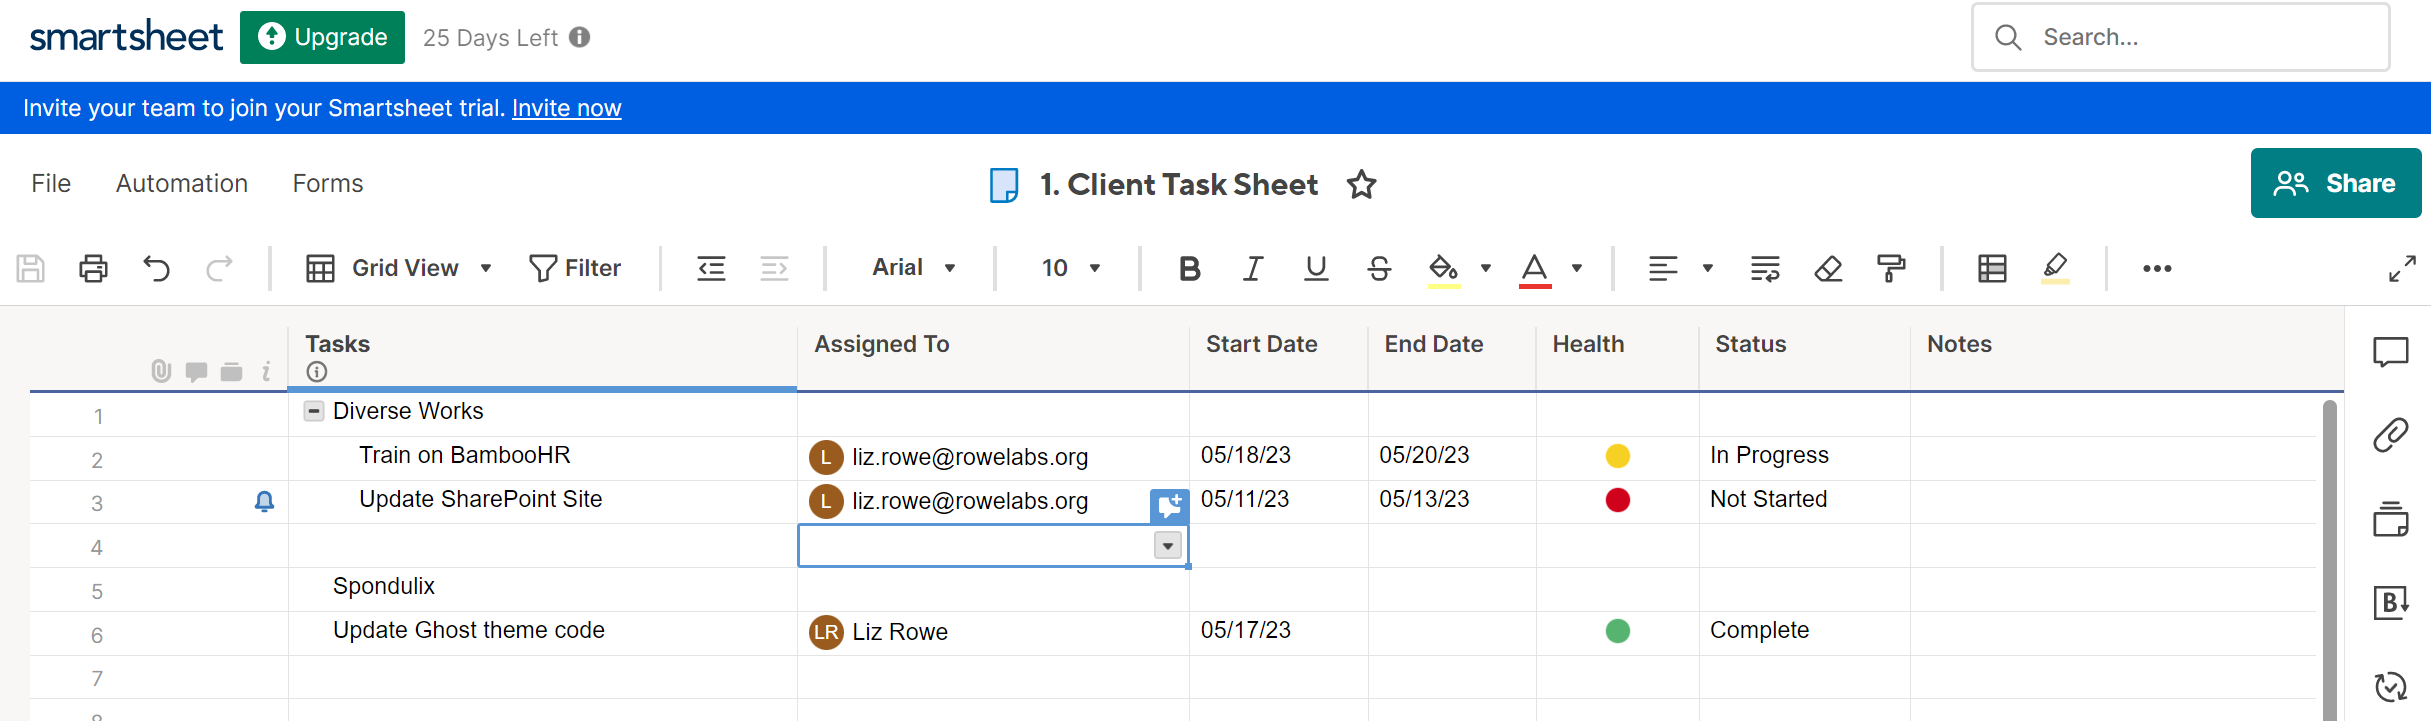Click the Indent icon
This screenshot has height=721, width=2431.
point(774,268)
